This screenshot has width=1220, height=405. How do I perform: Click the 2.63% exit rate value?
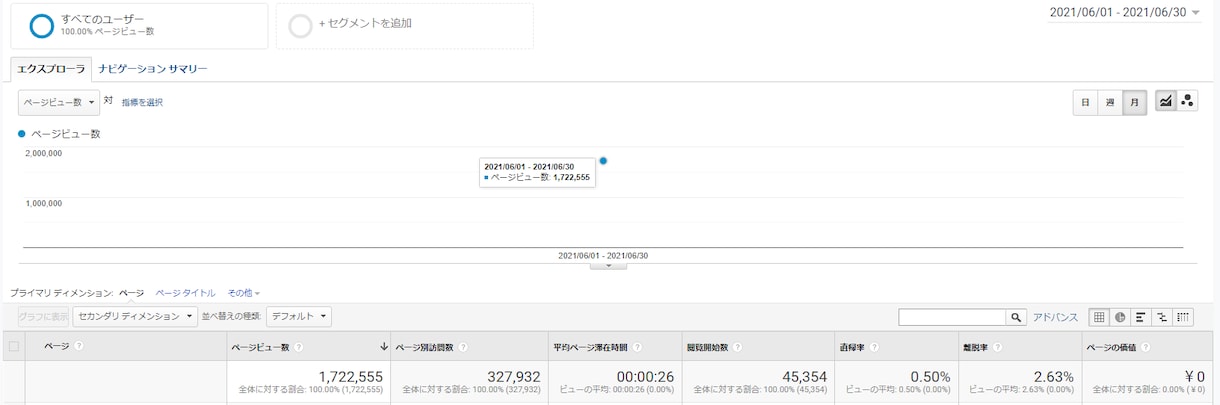click(x=1053, y=376)
